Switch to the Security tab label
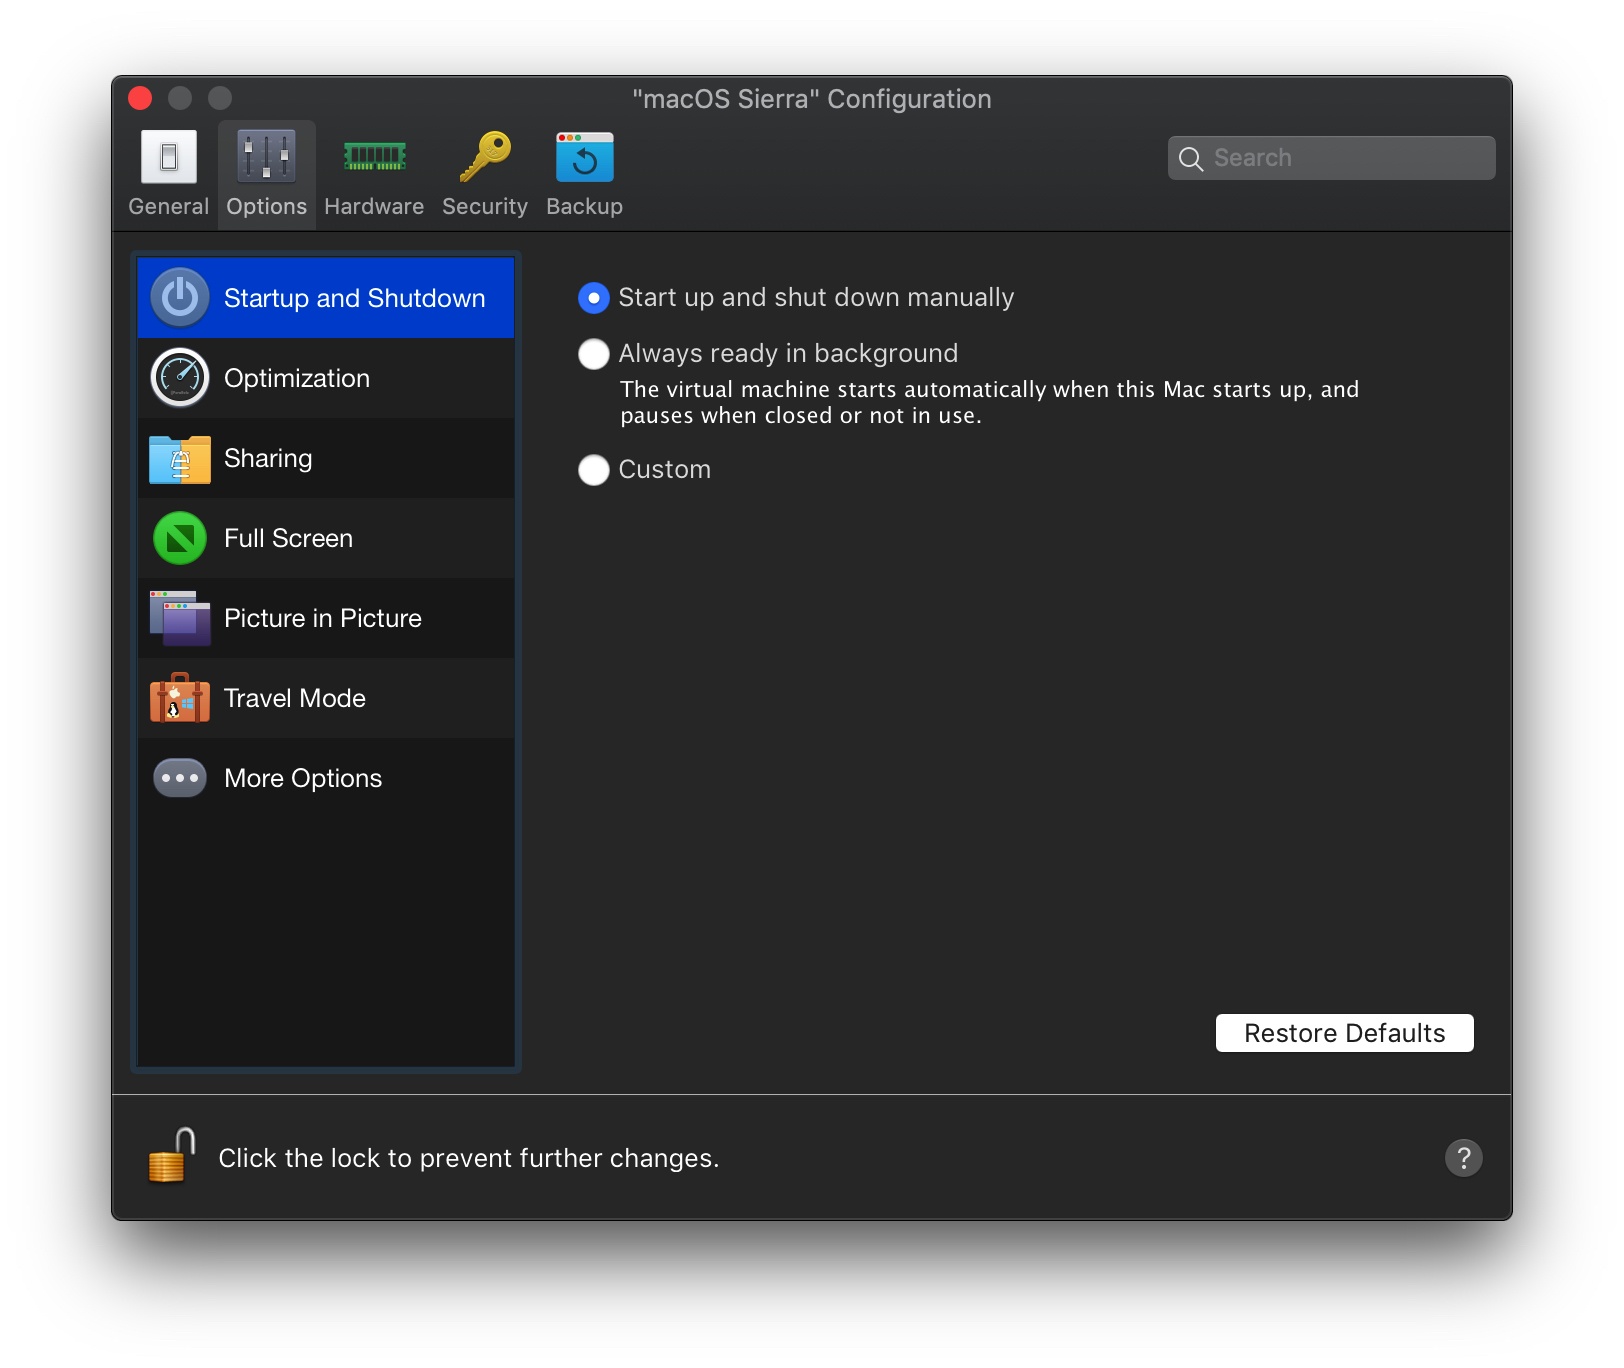1624x1368 pixels. tap(485, 206)
